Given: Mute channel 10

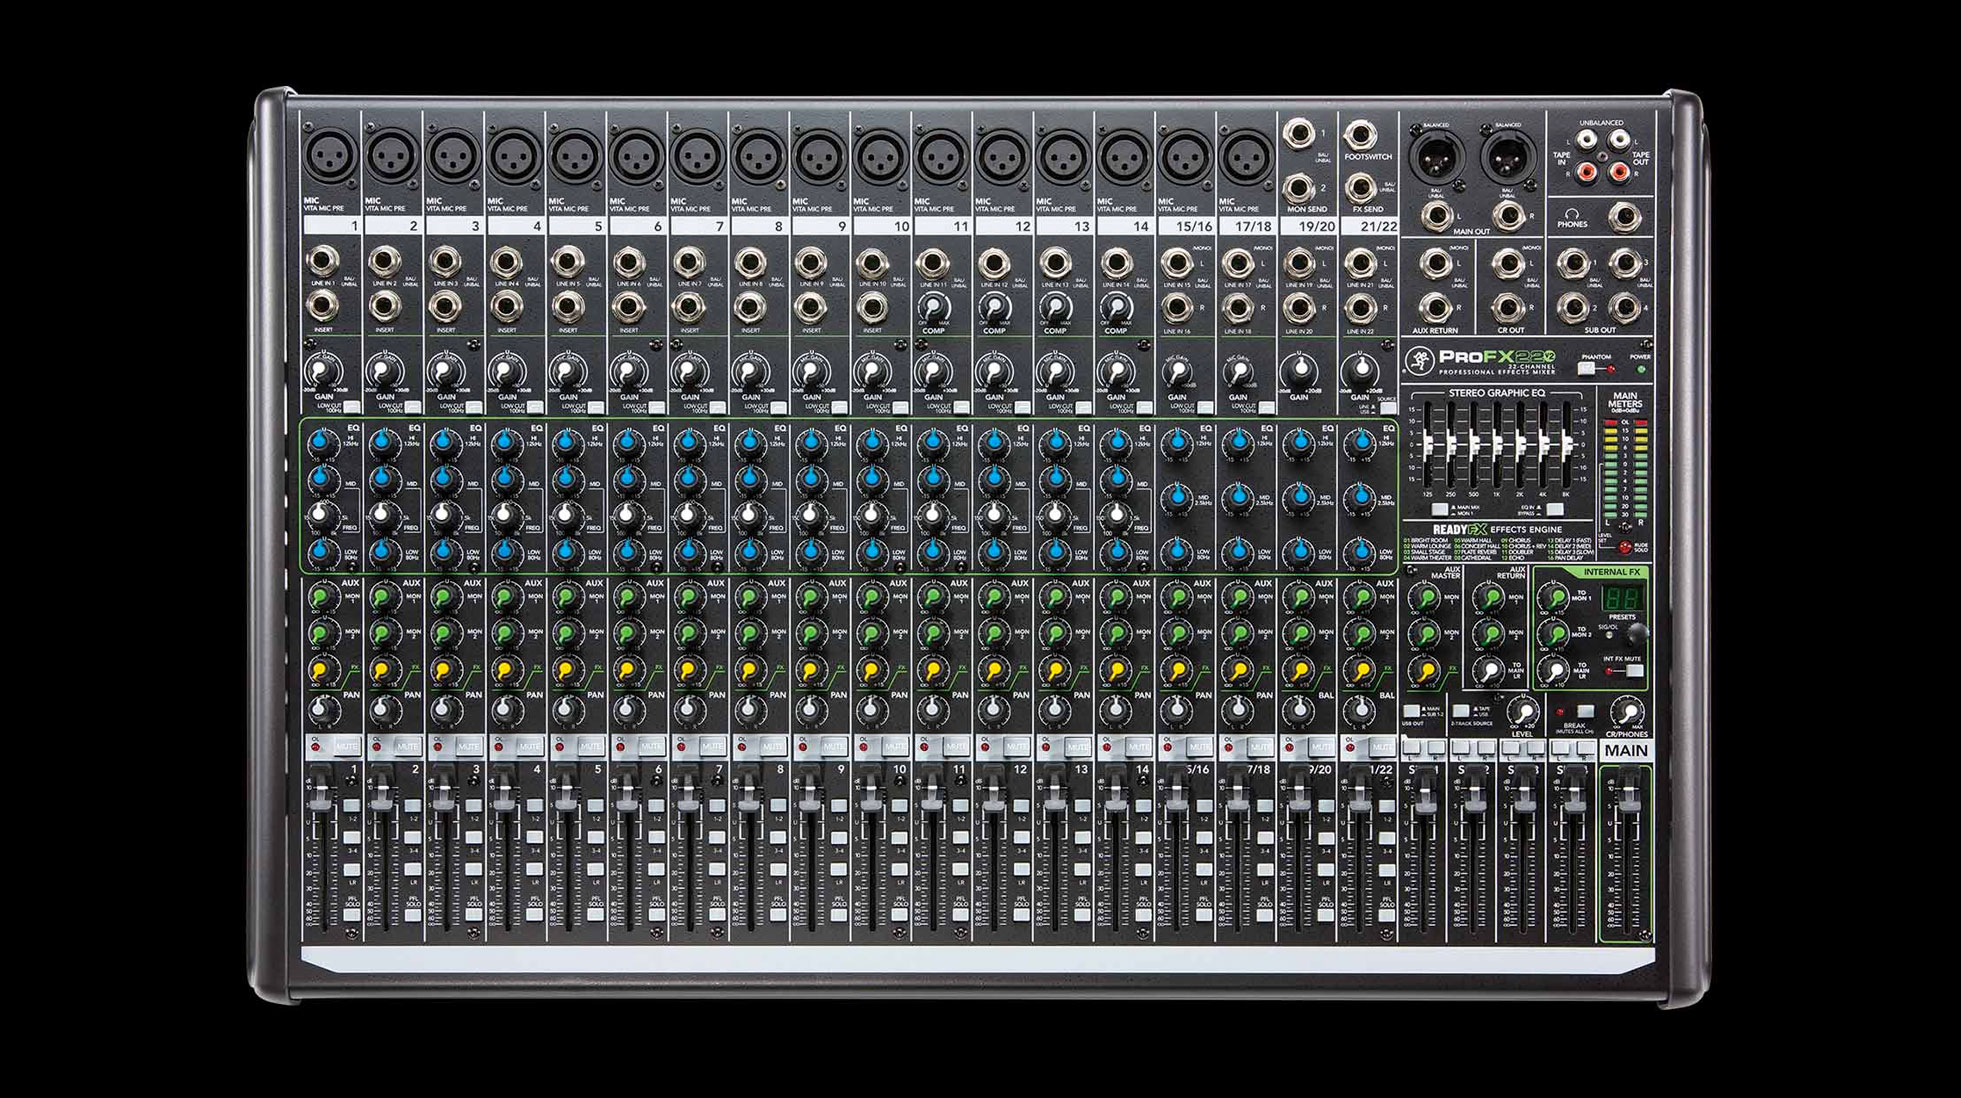Looking at the screenshot, I should [896, 747].
